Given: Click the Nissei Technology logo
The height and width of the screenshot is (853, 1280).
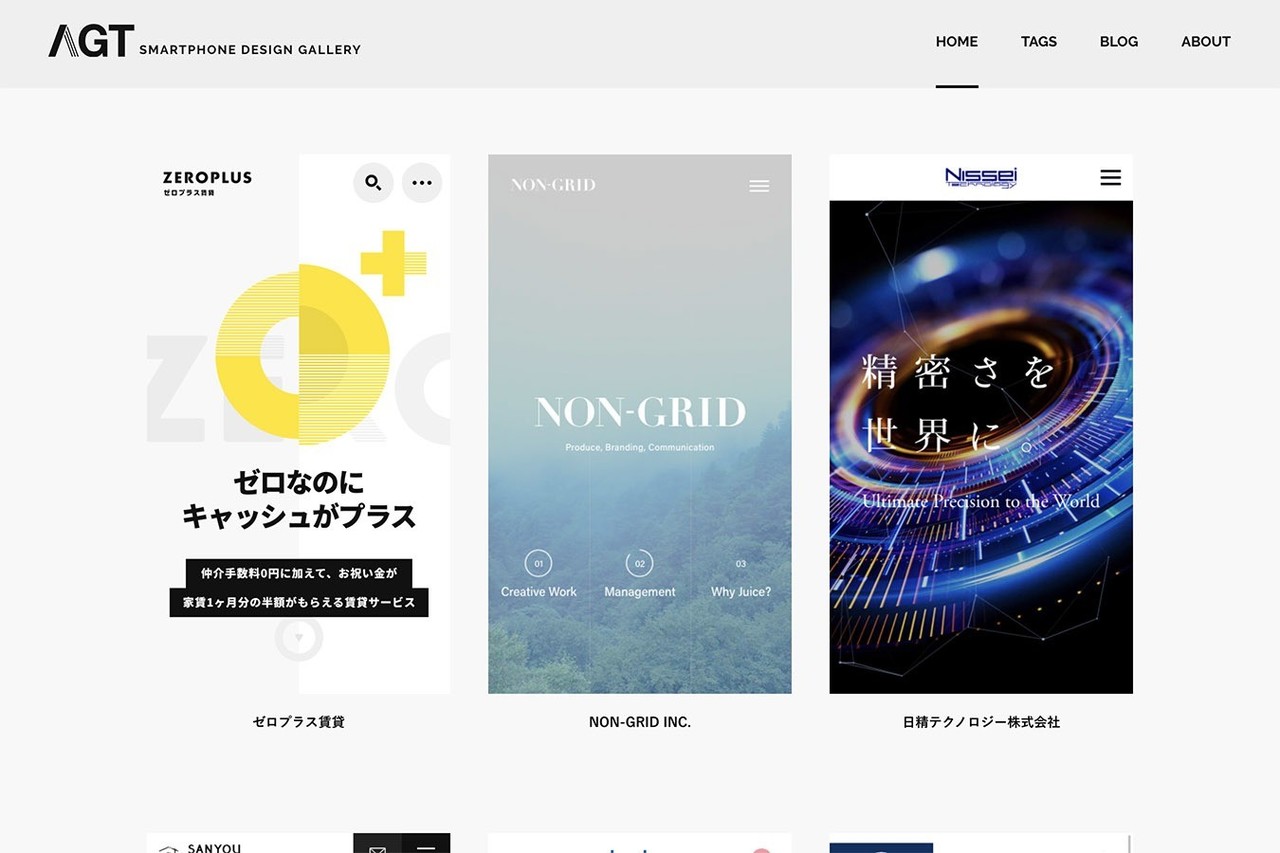Looking at the screenshot, I should coord(981,178).
